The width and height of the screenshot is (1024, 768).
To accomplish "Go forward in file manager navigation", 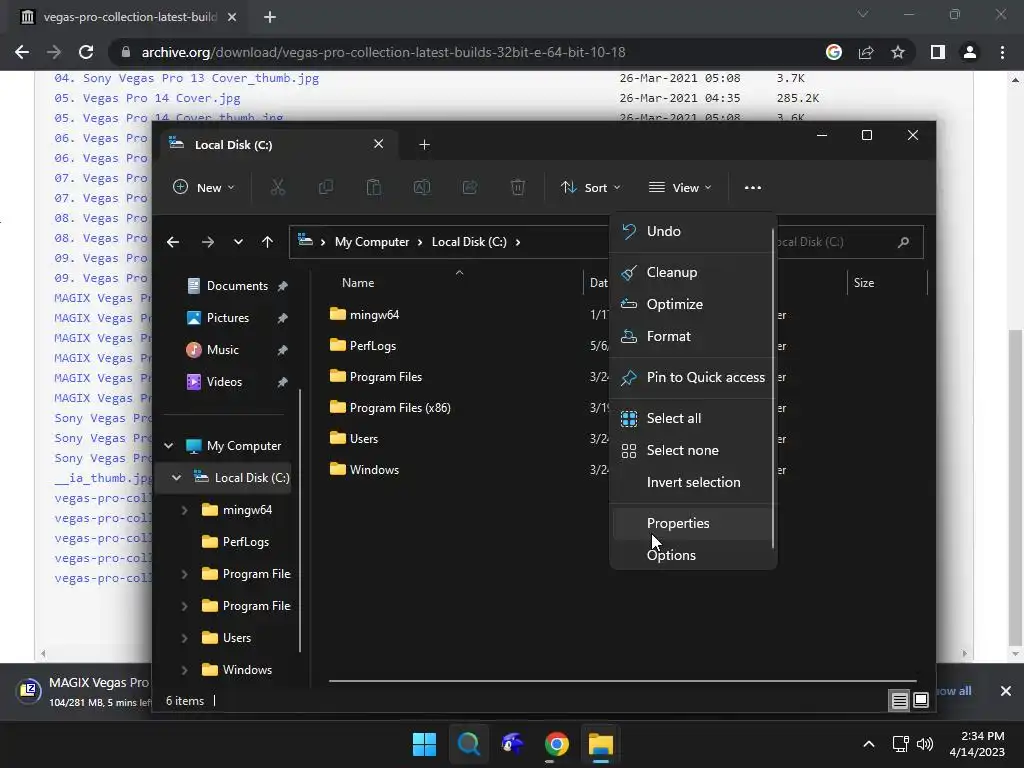I will coord(208,242).
